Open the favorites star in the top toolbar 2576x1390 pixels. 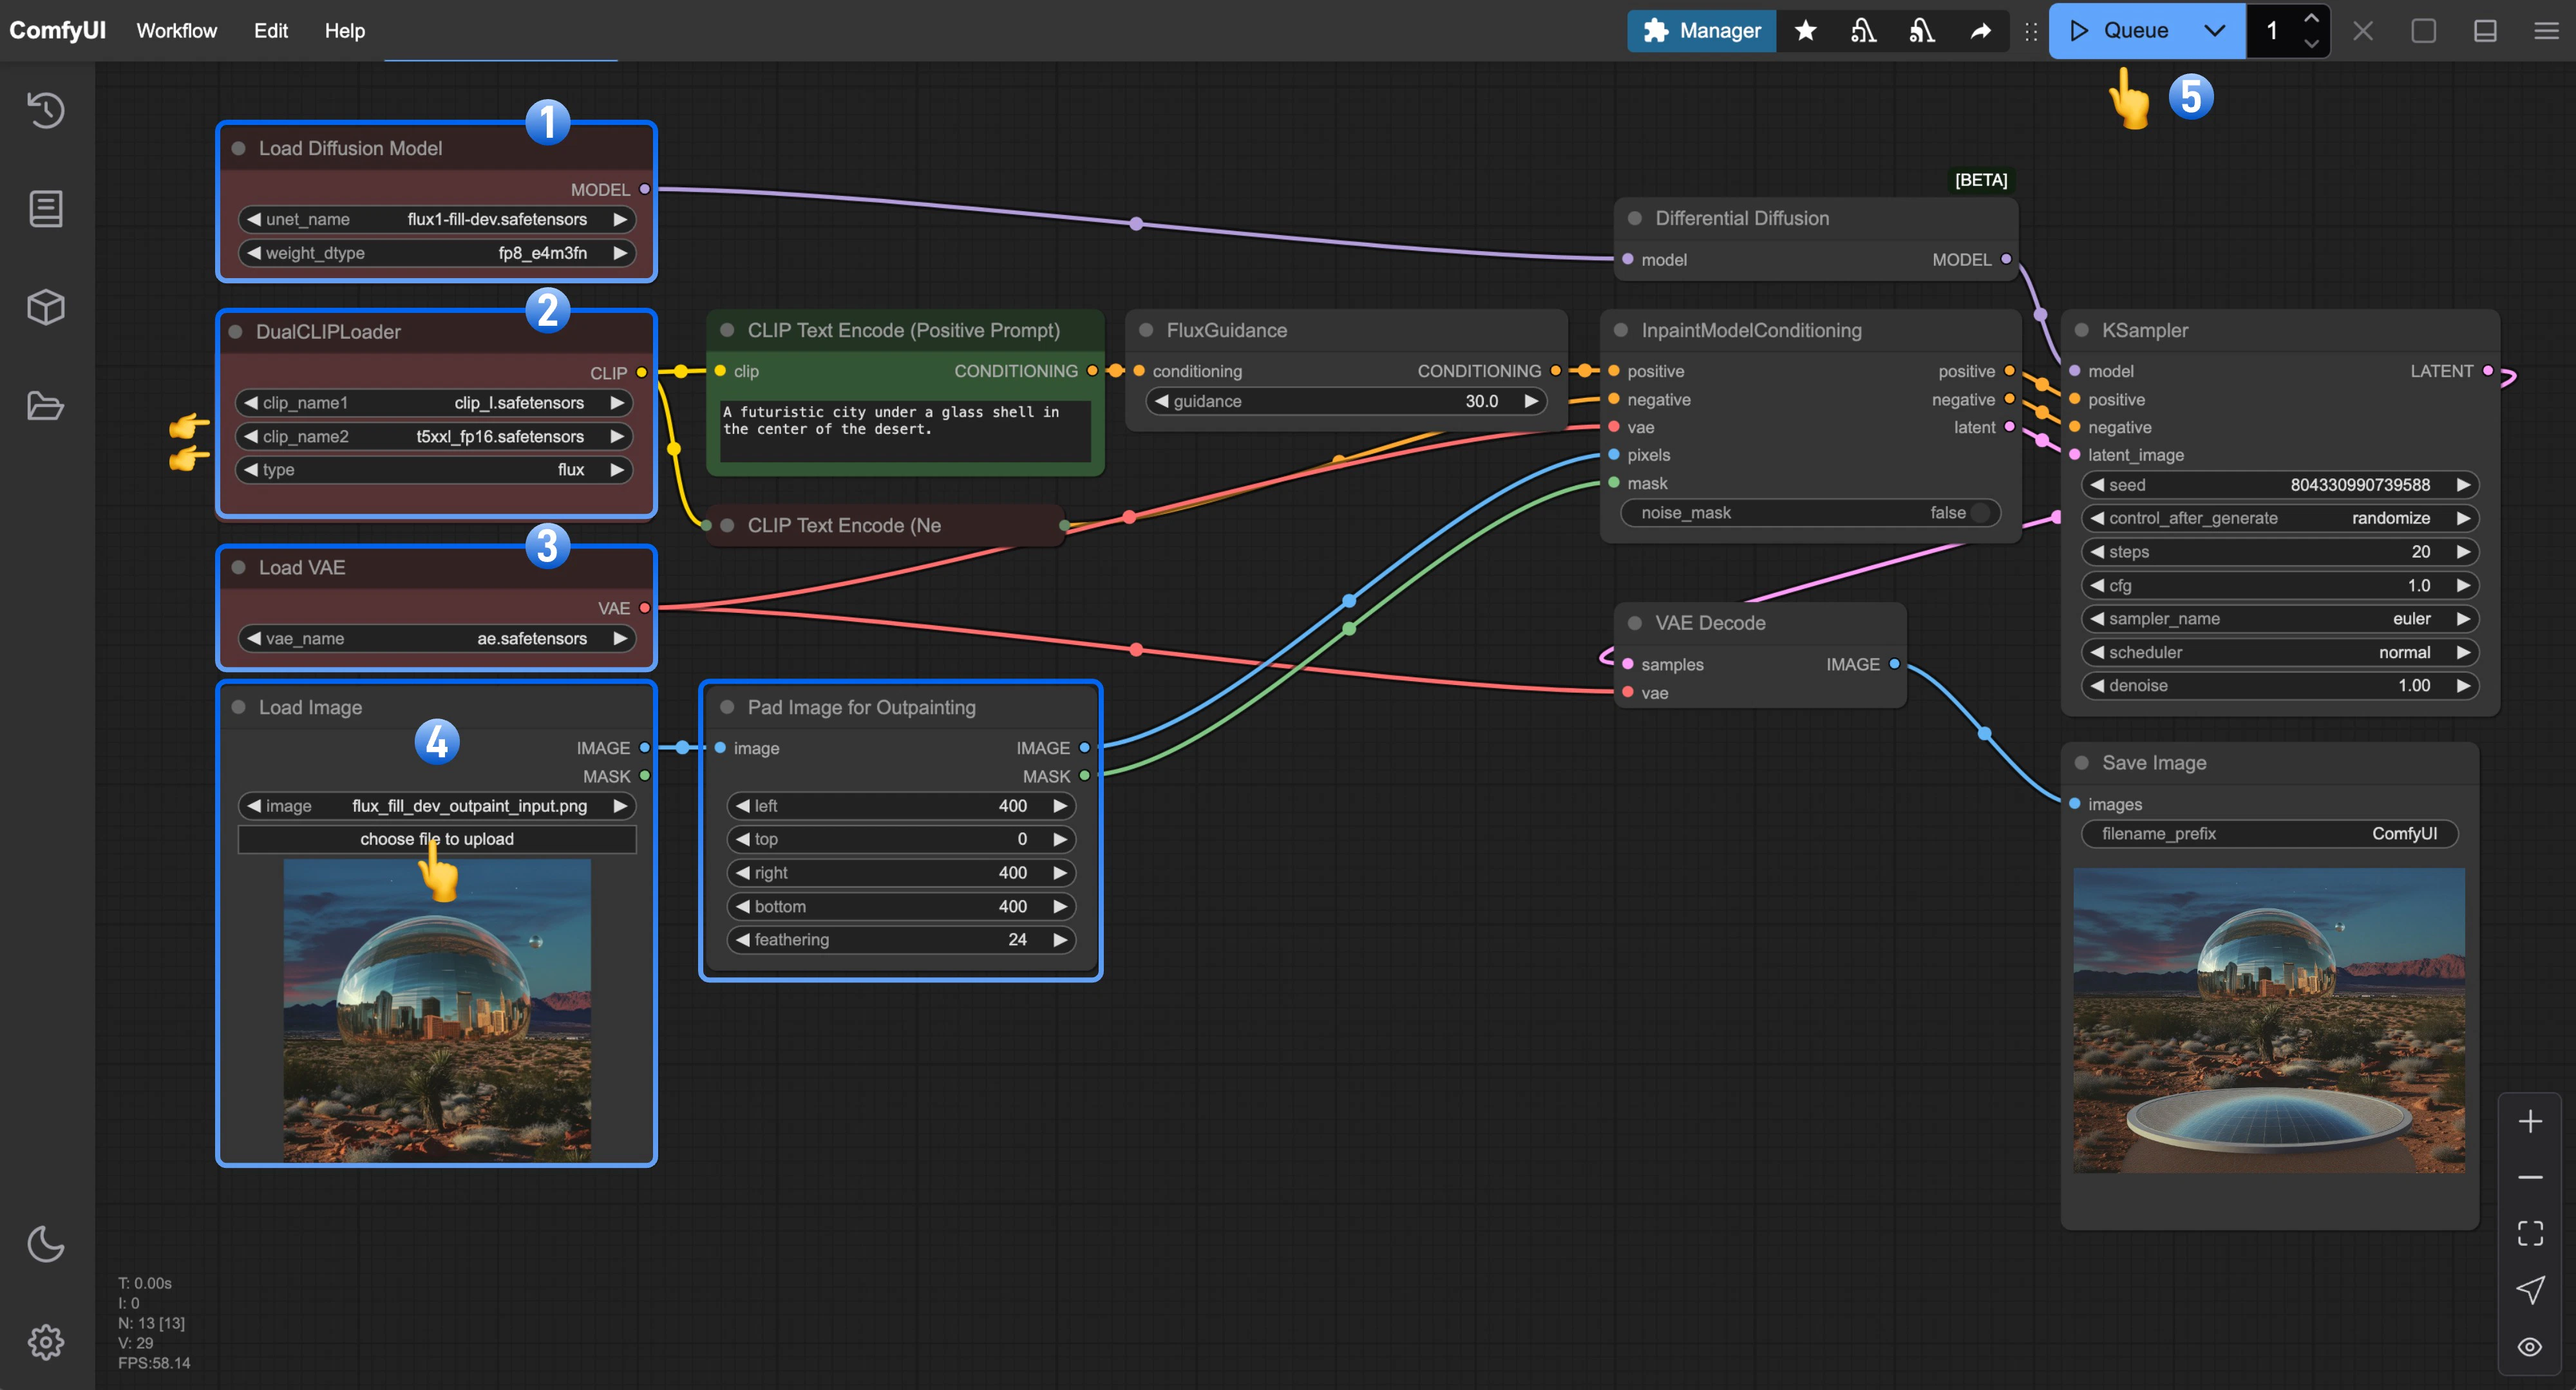point(1806,30)
